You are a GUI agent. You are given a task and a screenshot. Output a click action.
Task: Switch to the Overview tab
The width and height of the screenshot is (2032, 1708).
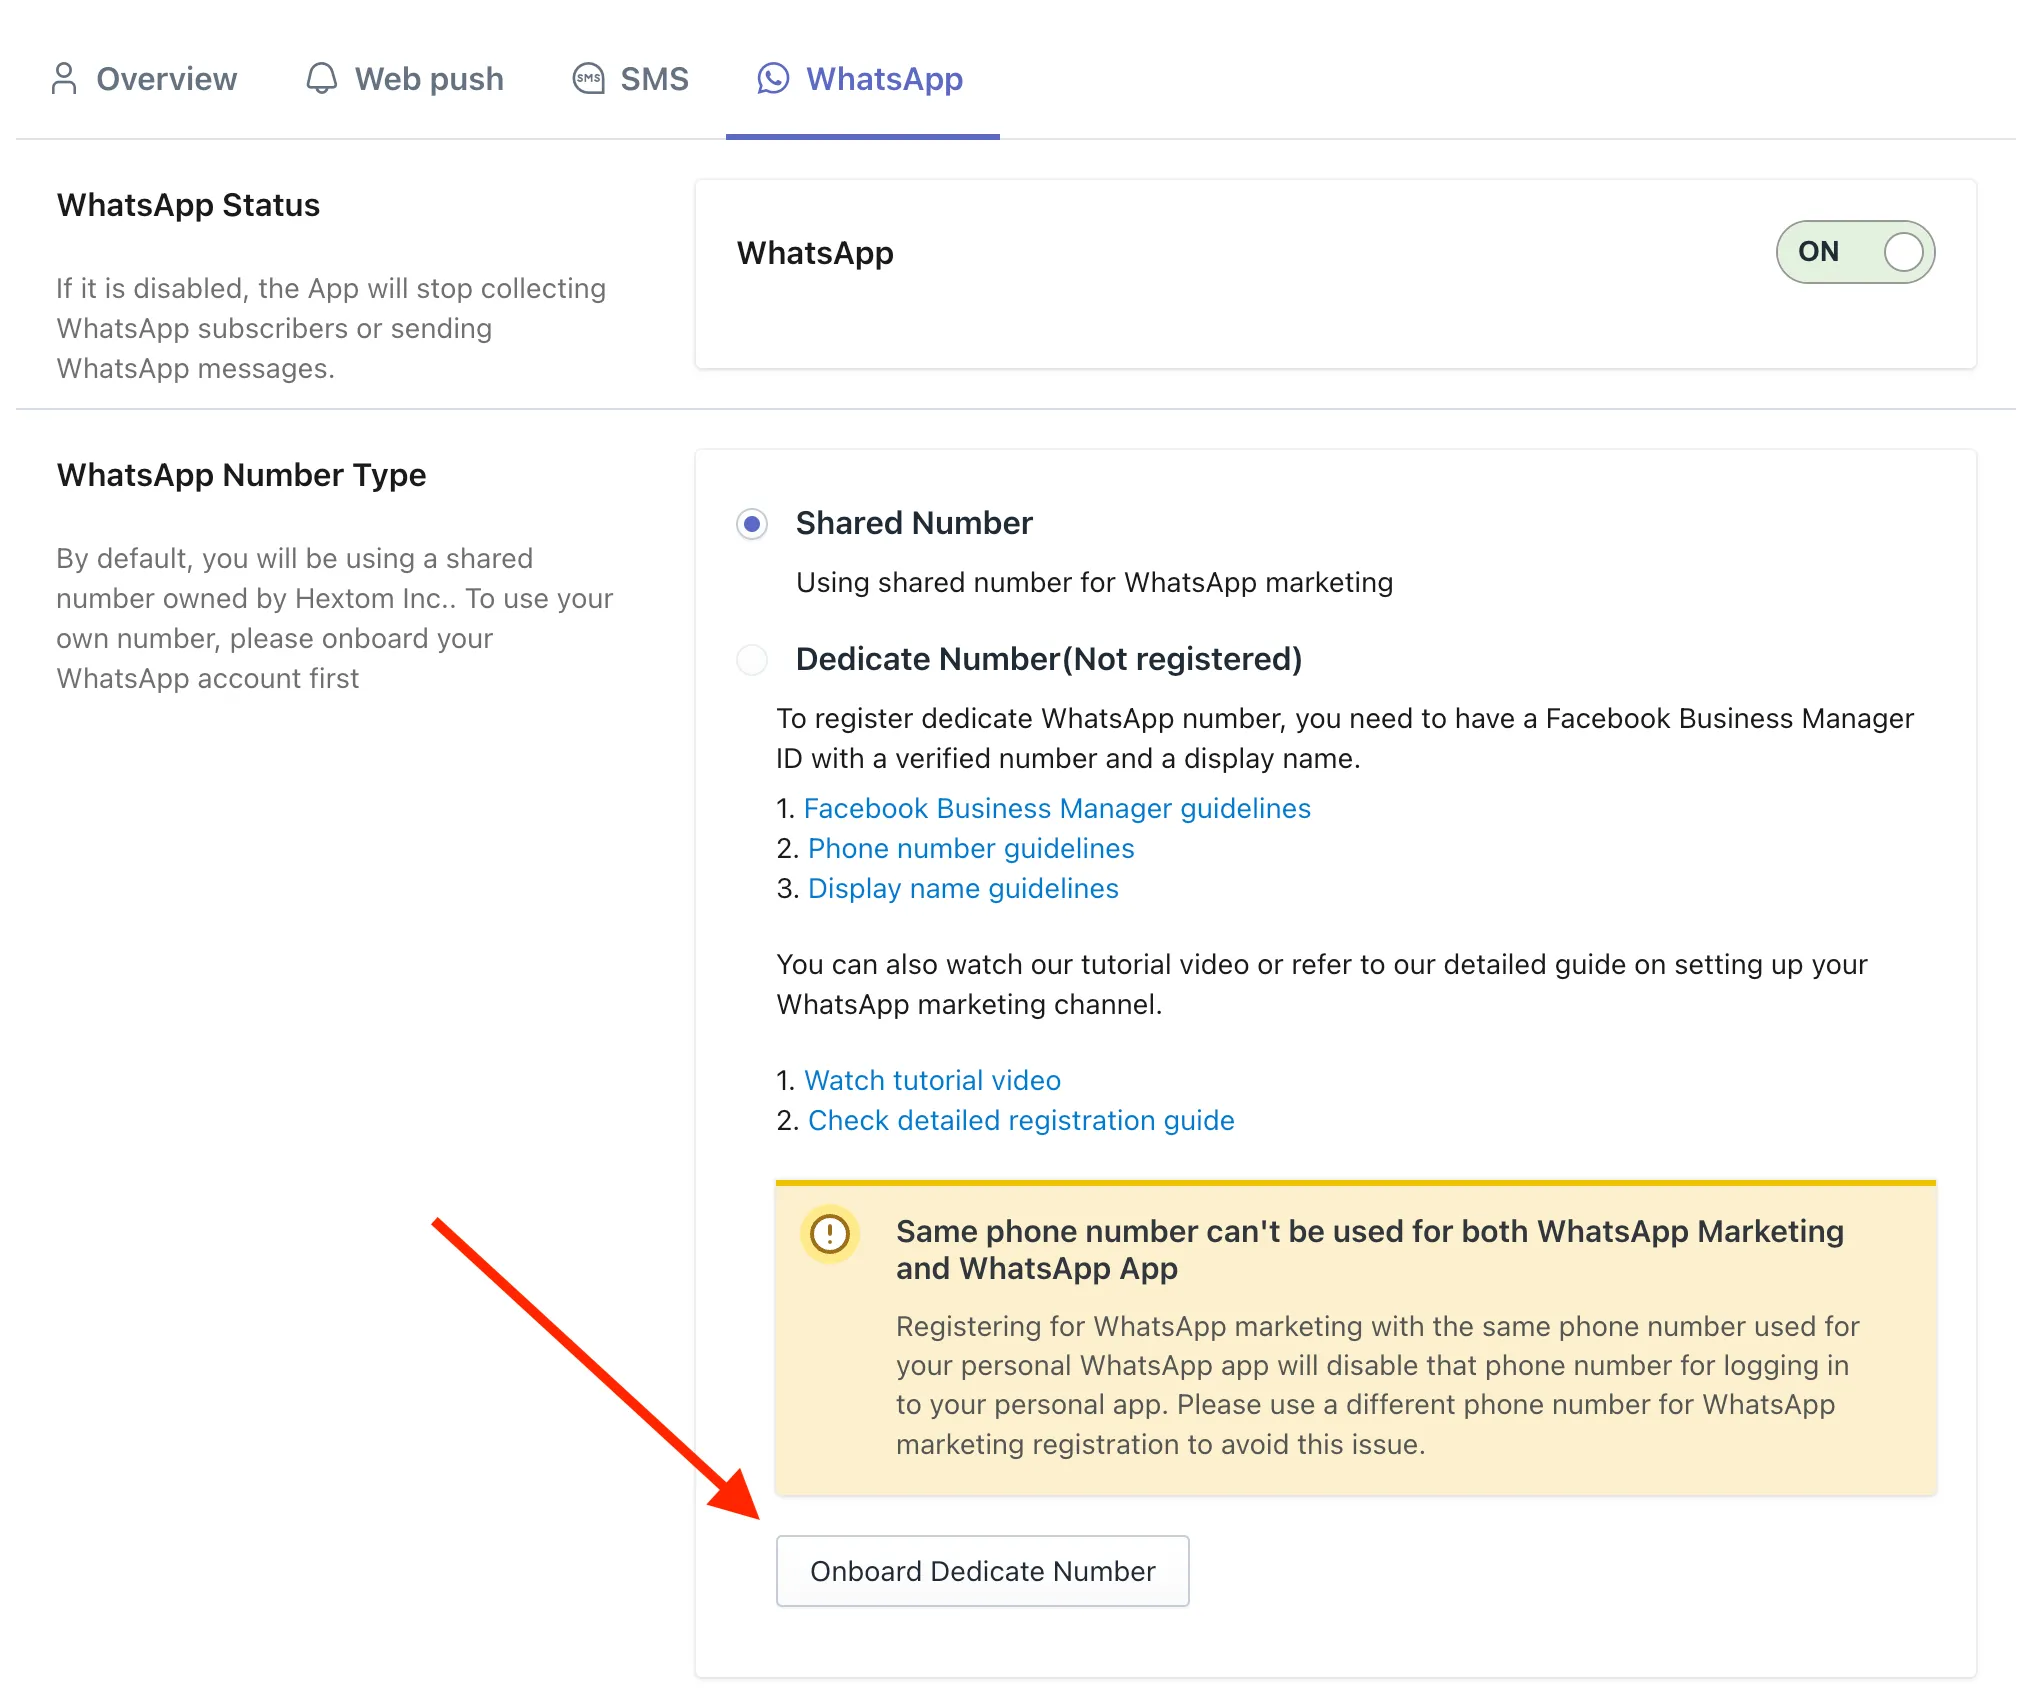pos(144,79)
